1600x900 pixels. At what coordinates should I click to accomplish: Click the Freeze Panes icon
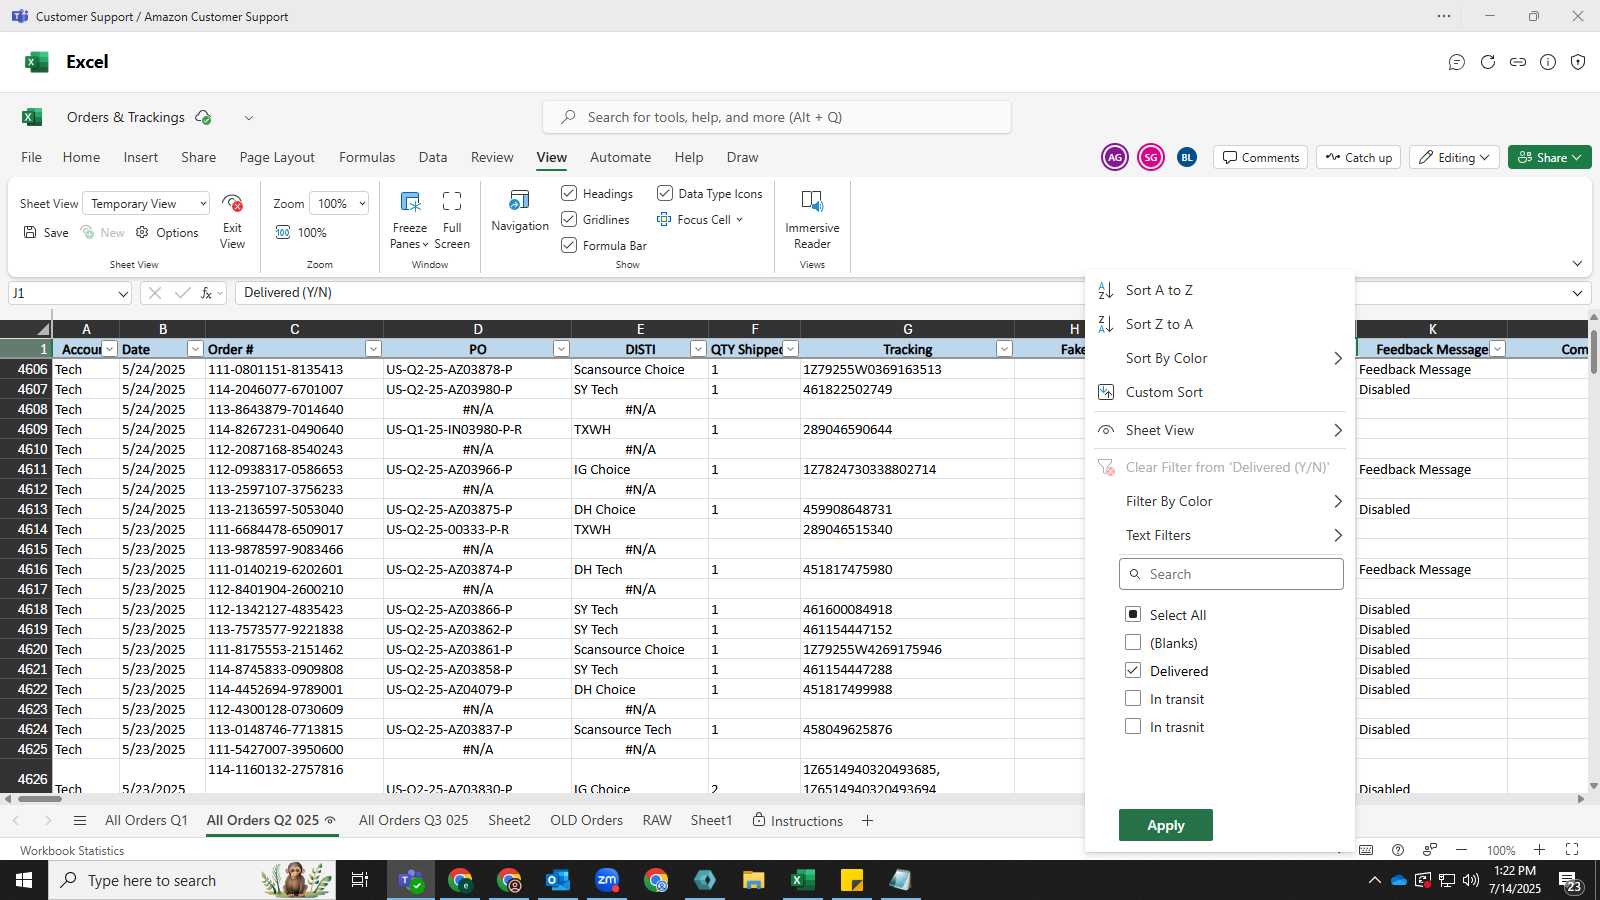[410, 201]
